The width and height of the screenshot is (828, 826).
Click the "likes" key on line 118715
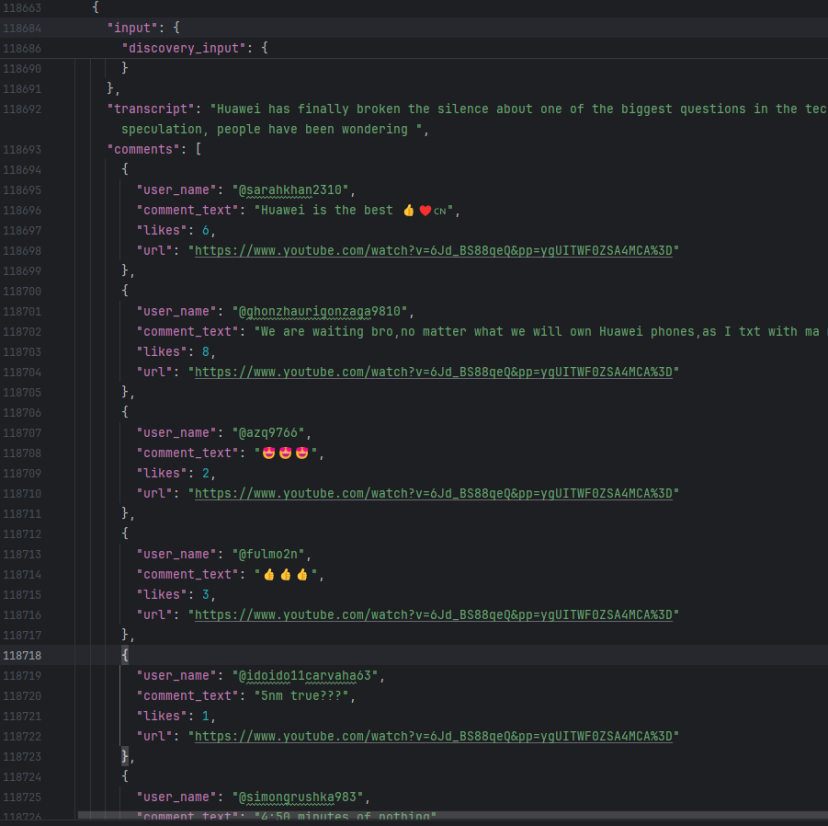pyautogui.click(x=162, y=595)
